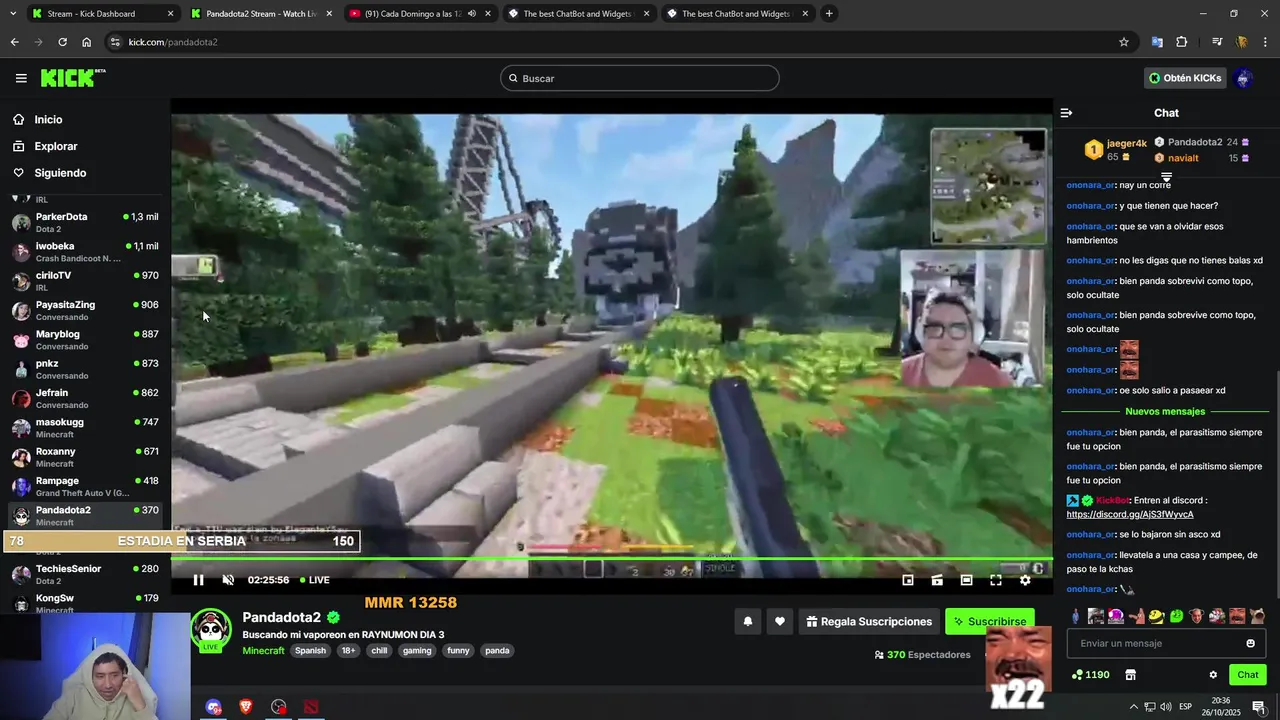This screenshot has height=720, width=1280.
Task: Open cirilоTV channel in sidebar
Action: point(85,280)
